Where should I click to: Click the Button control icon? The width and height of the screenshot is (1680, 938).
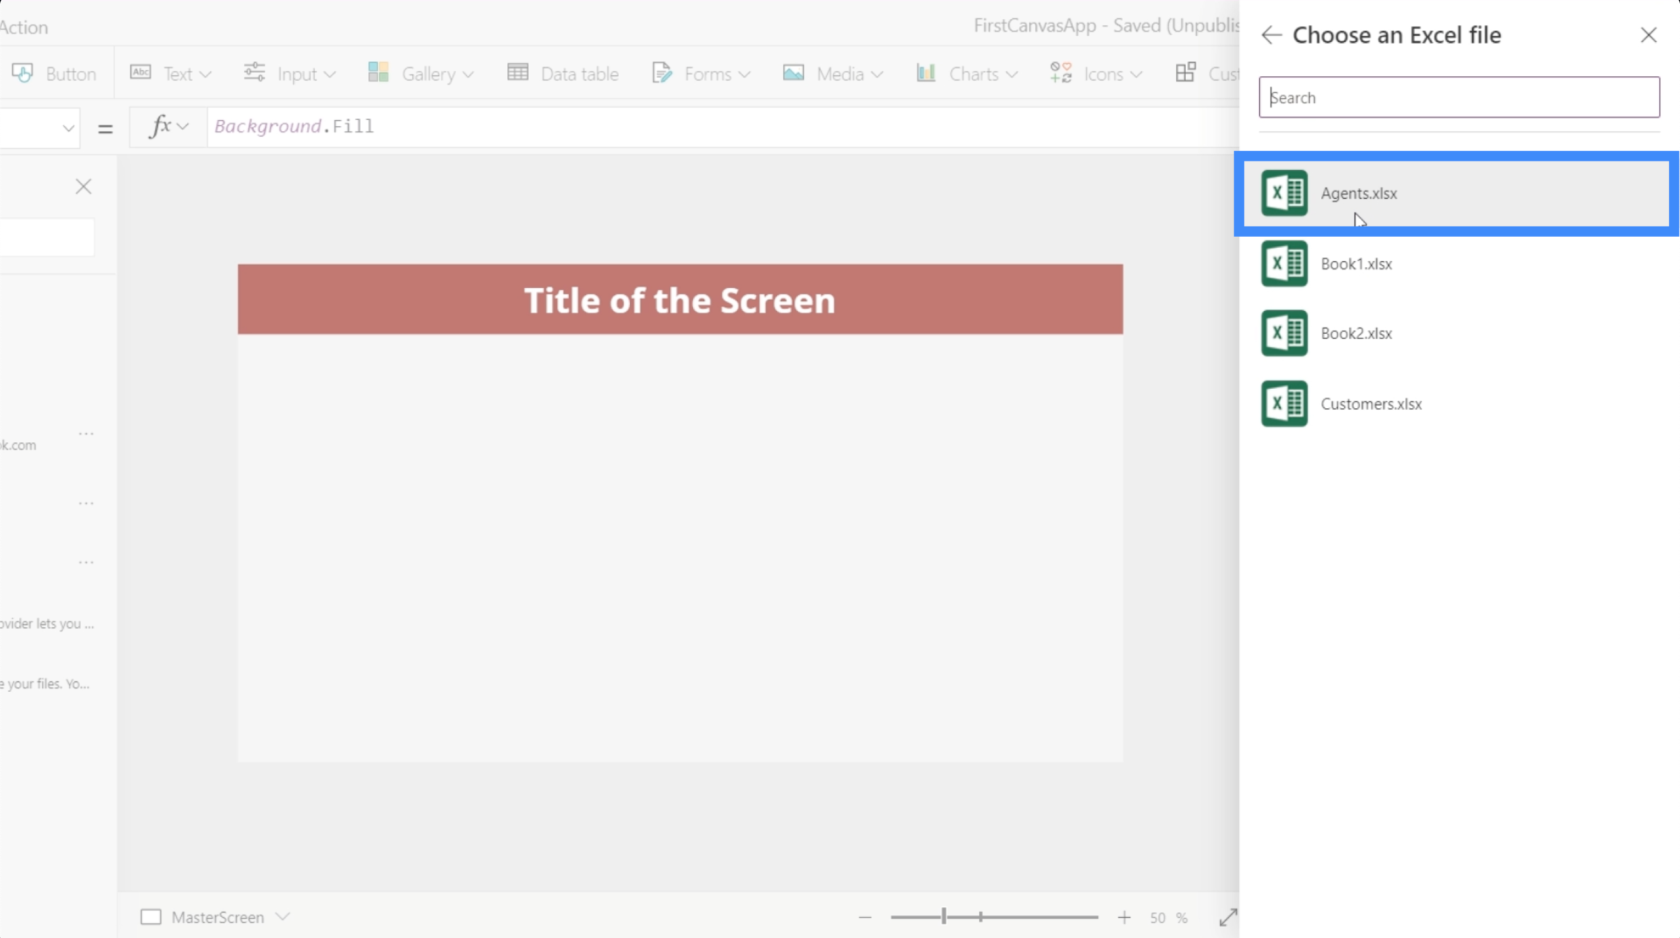tap(23, 73)
